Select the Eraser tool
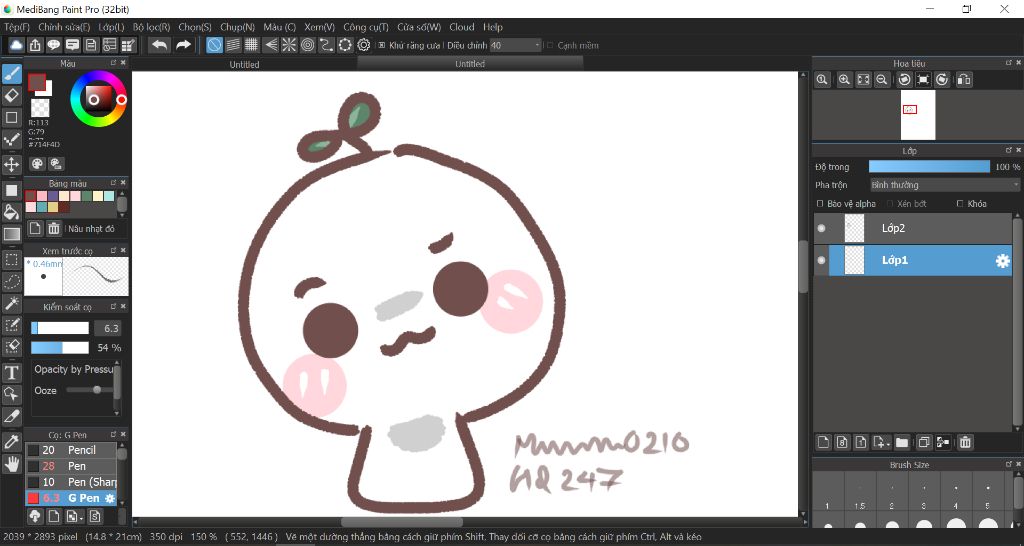 tap(12, 96)
